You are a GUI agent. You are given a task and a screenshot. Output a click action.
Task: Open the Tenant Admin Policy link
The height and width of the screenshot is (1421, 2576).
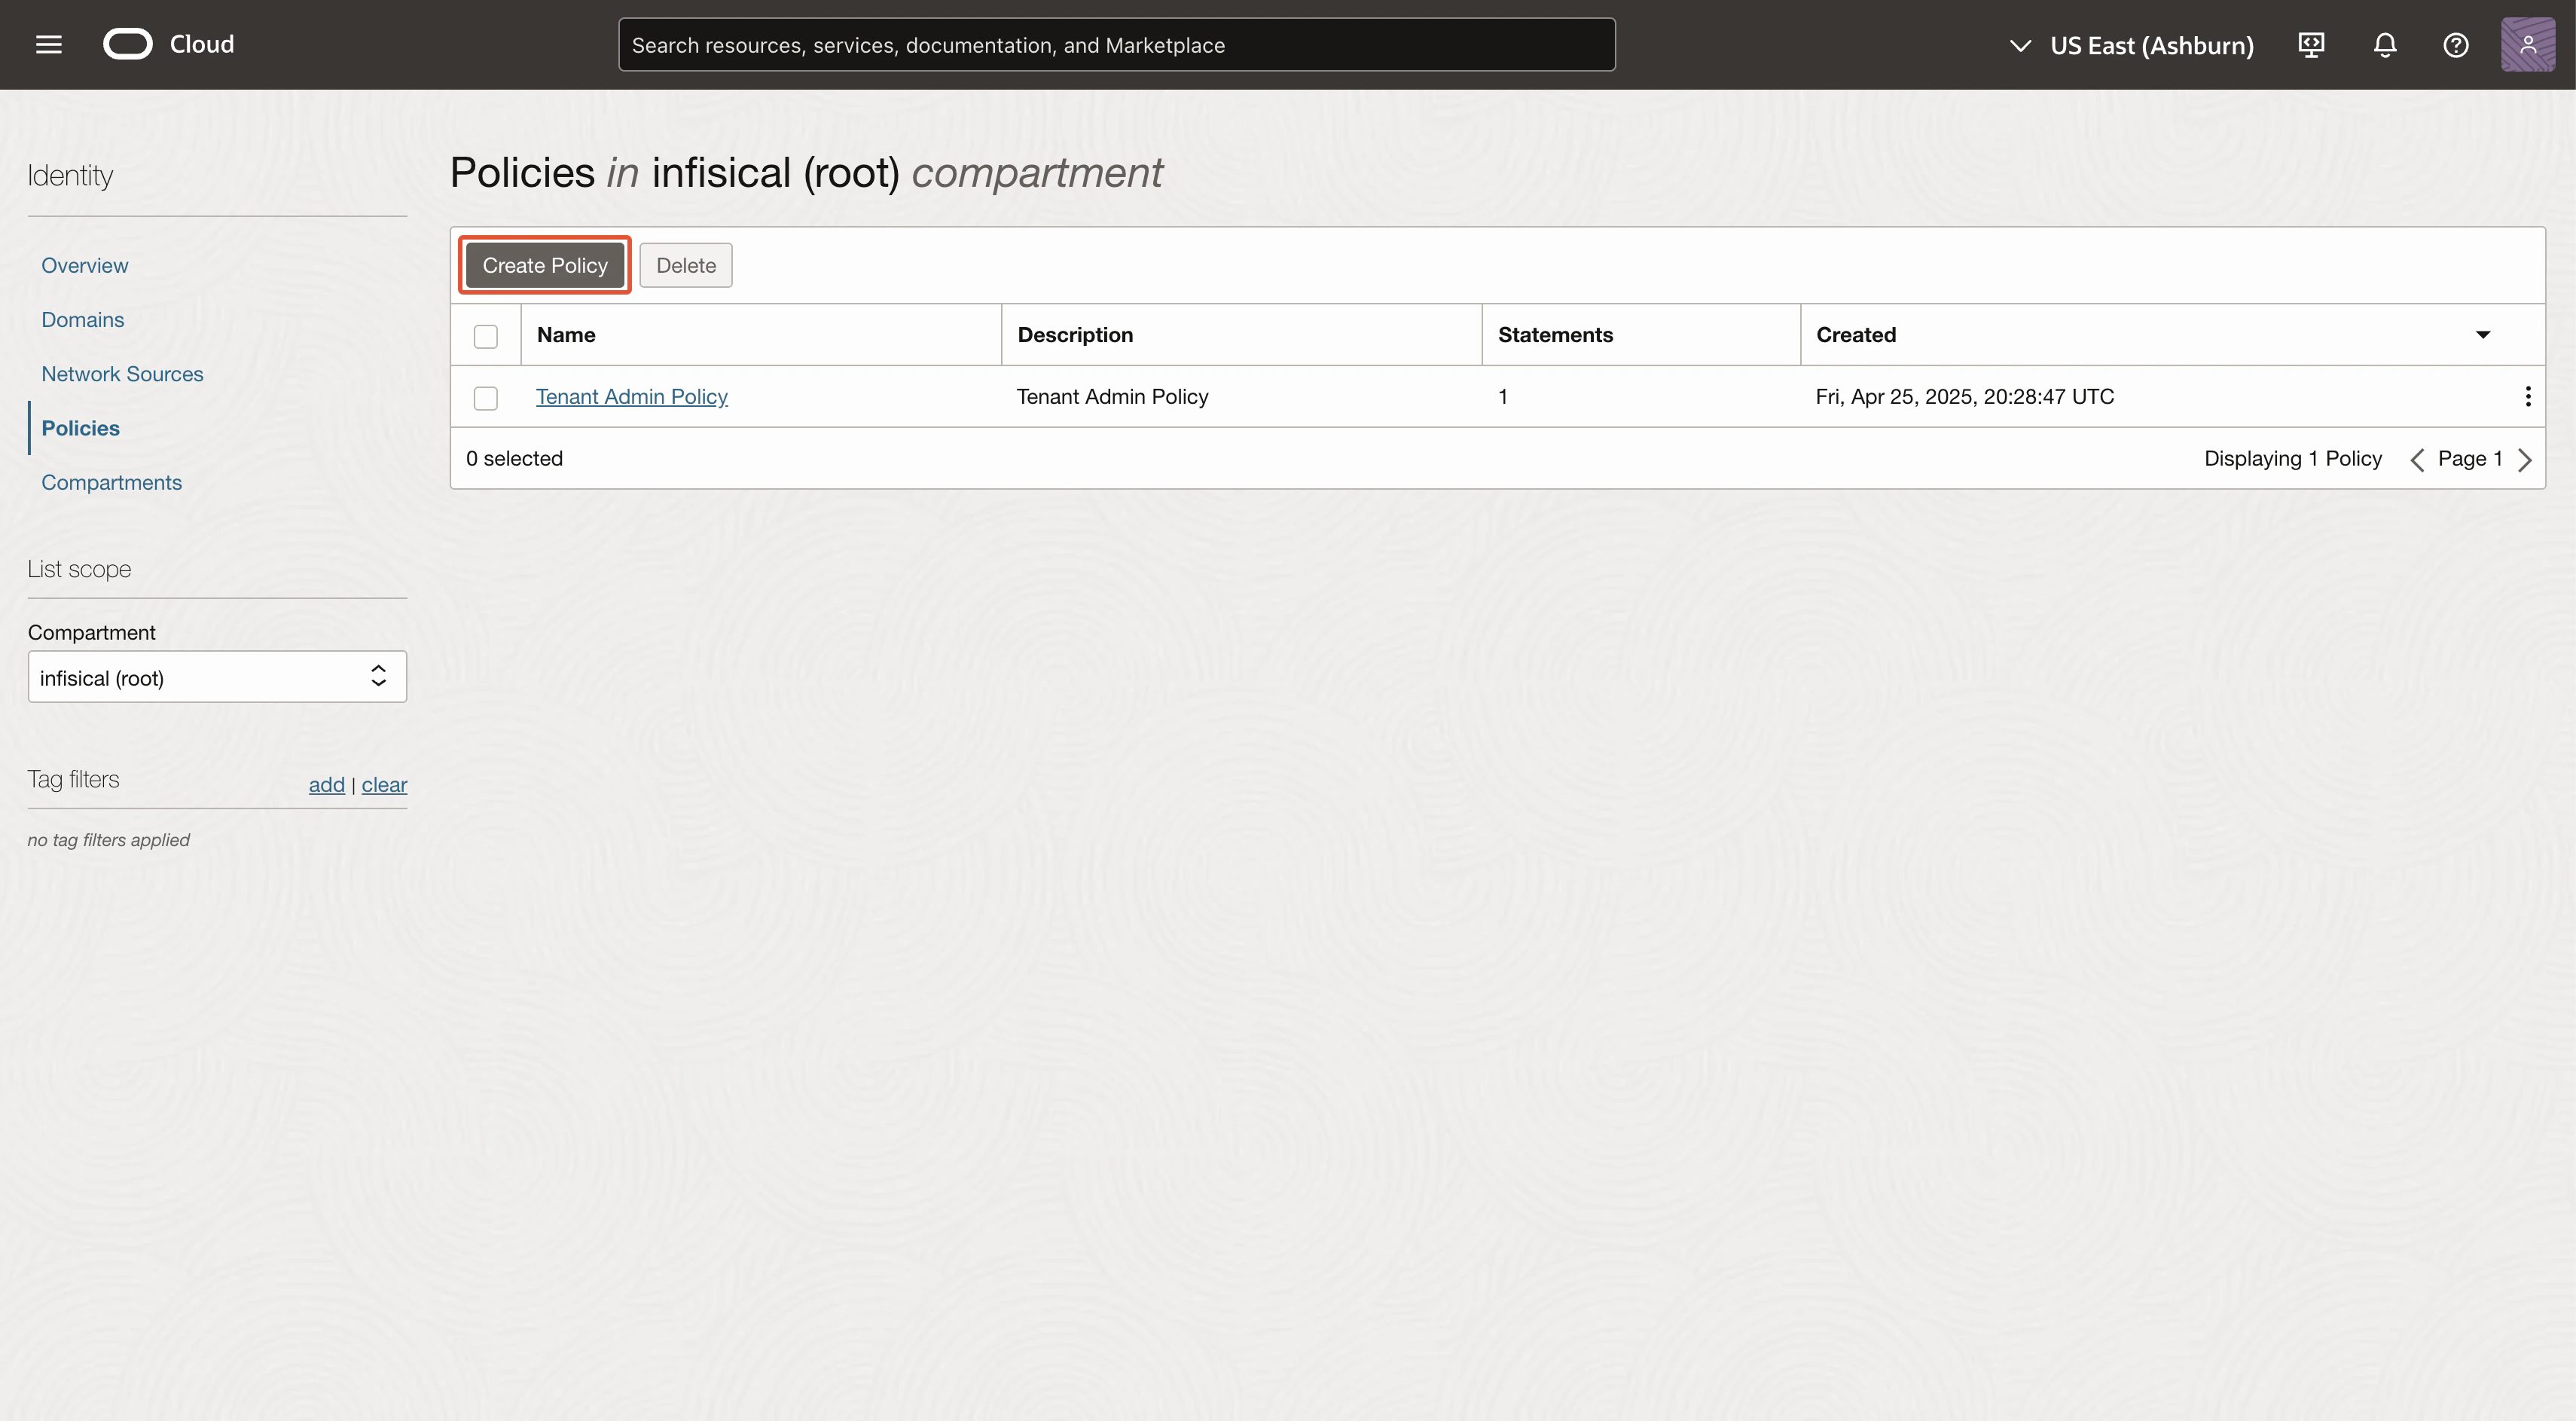[x=632, y=396]
